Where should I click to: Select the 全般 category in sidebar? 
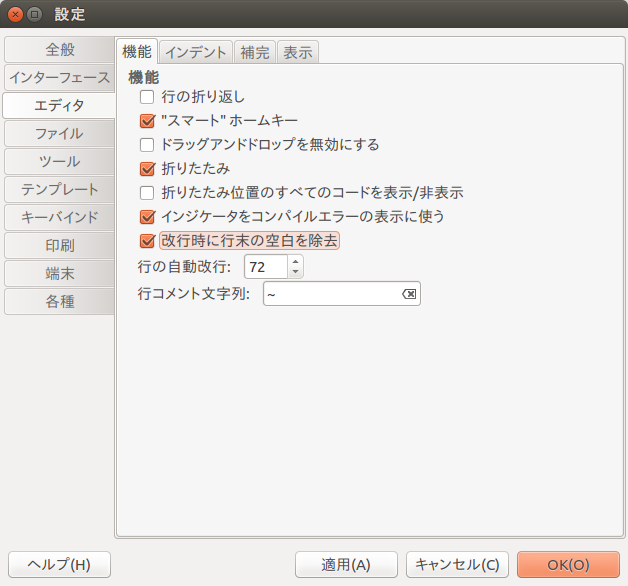(x=59, y=50)
